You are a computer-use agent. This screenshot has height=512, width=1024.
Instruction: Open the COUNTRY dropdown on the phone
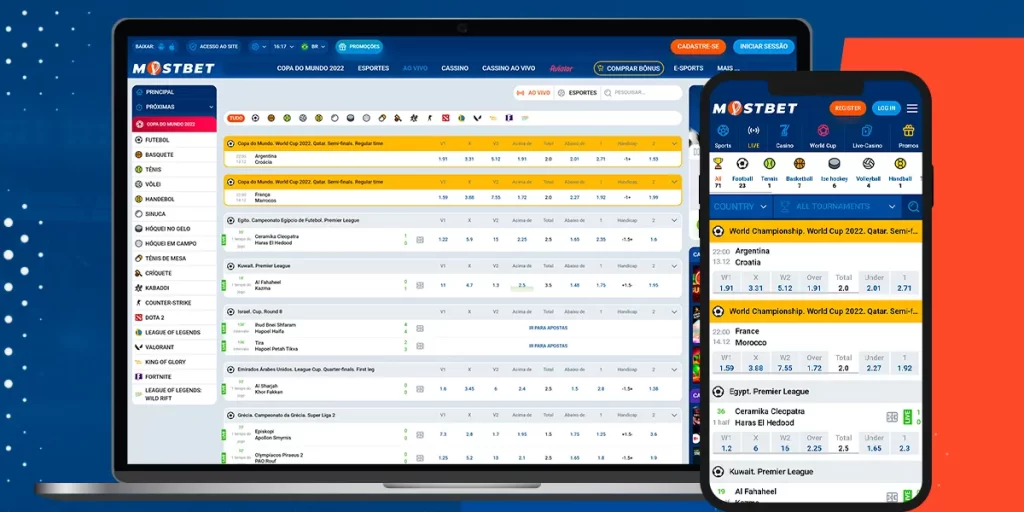[740, 206]
